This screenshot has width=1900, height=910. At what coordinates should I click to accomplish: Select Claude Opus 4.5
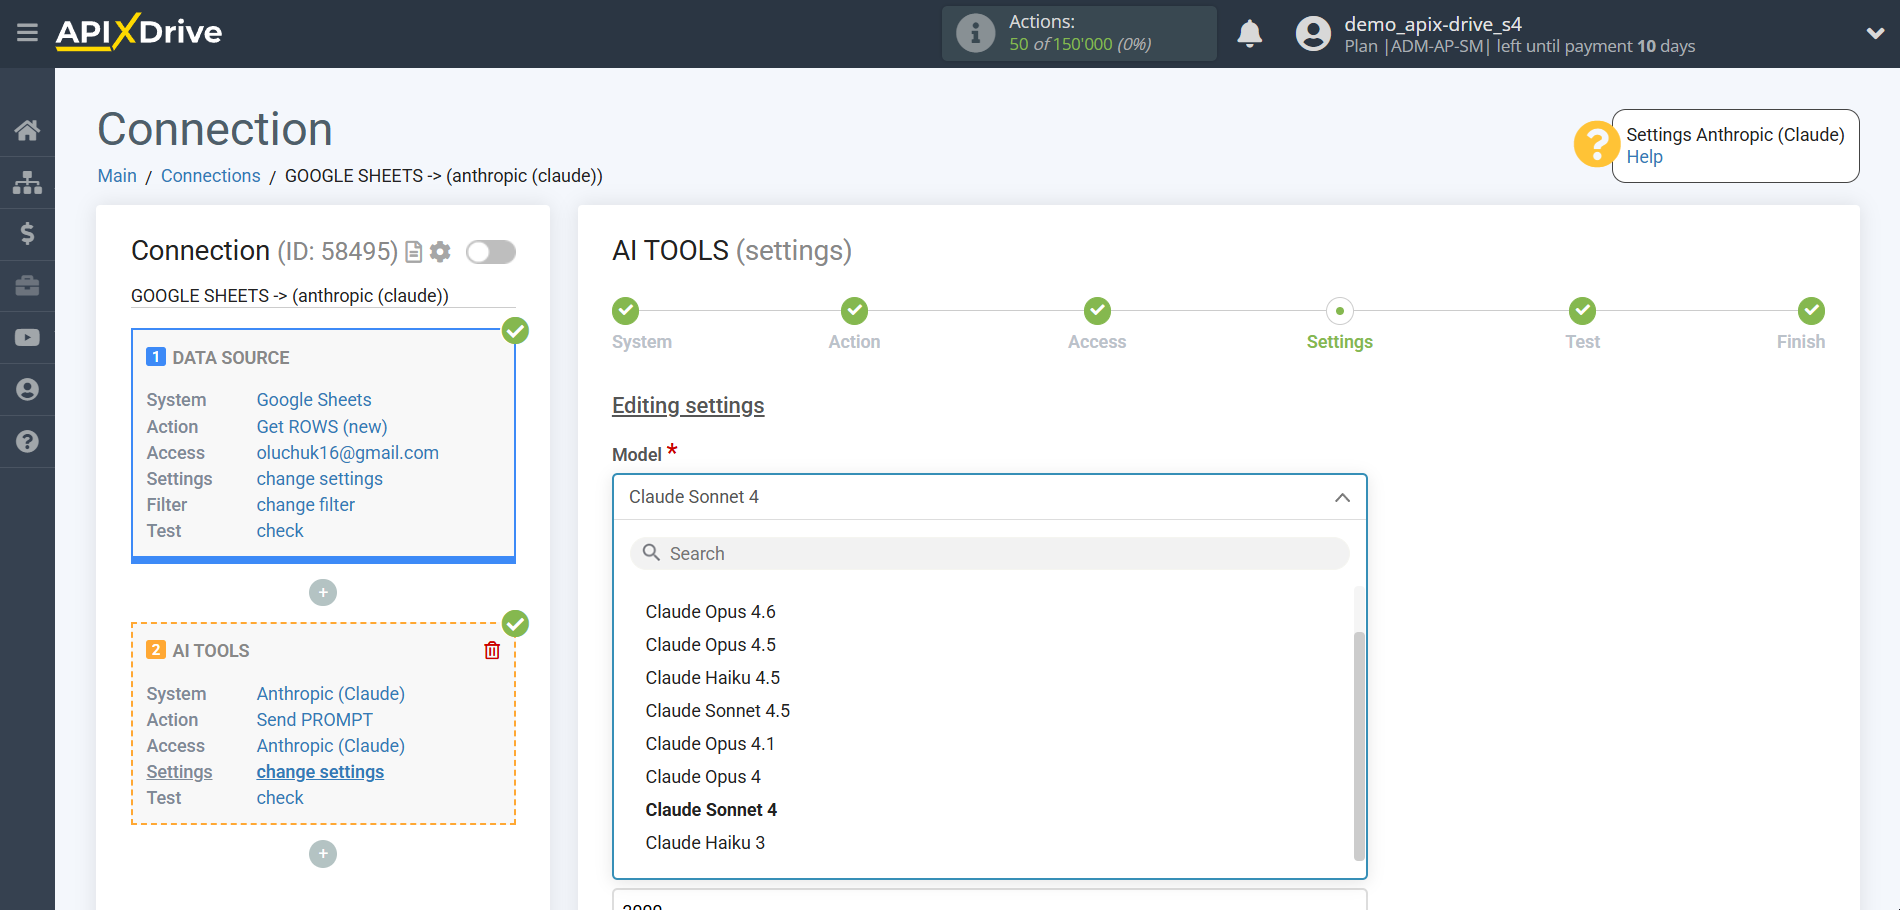pos(710,645)
